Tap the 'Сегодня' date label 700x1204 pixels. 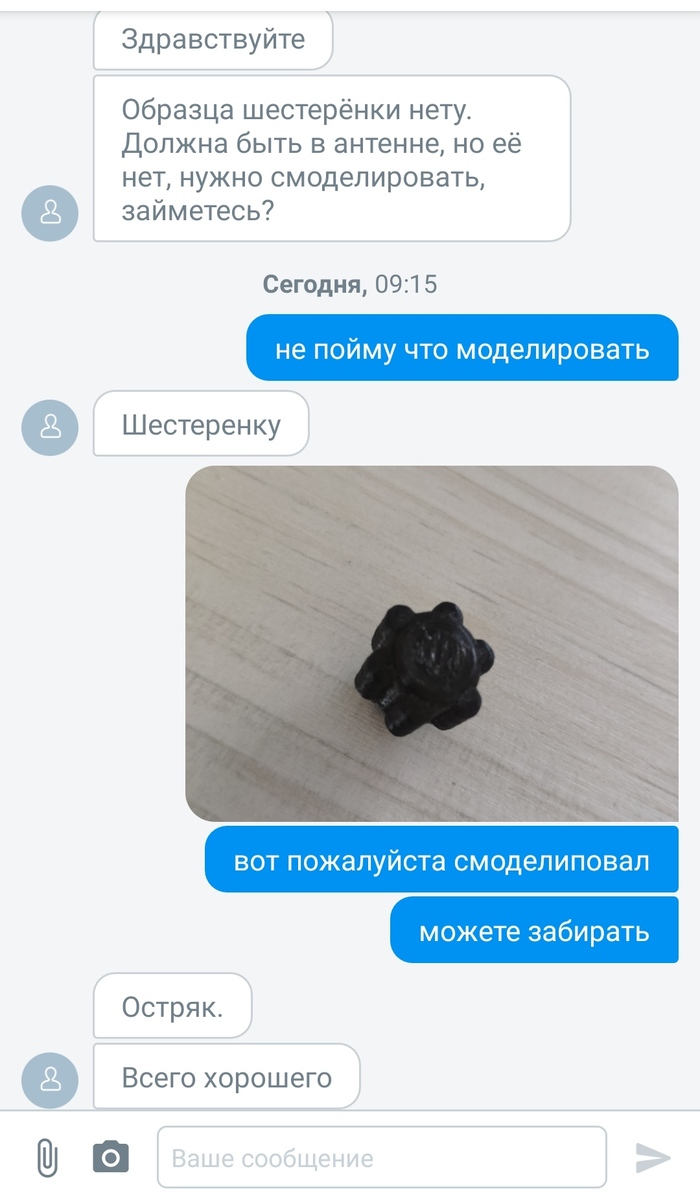(315, 284)
